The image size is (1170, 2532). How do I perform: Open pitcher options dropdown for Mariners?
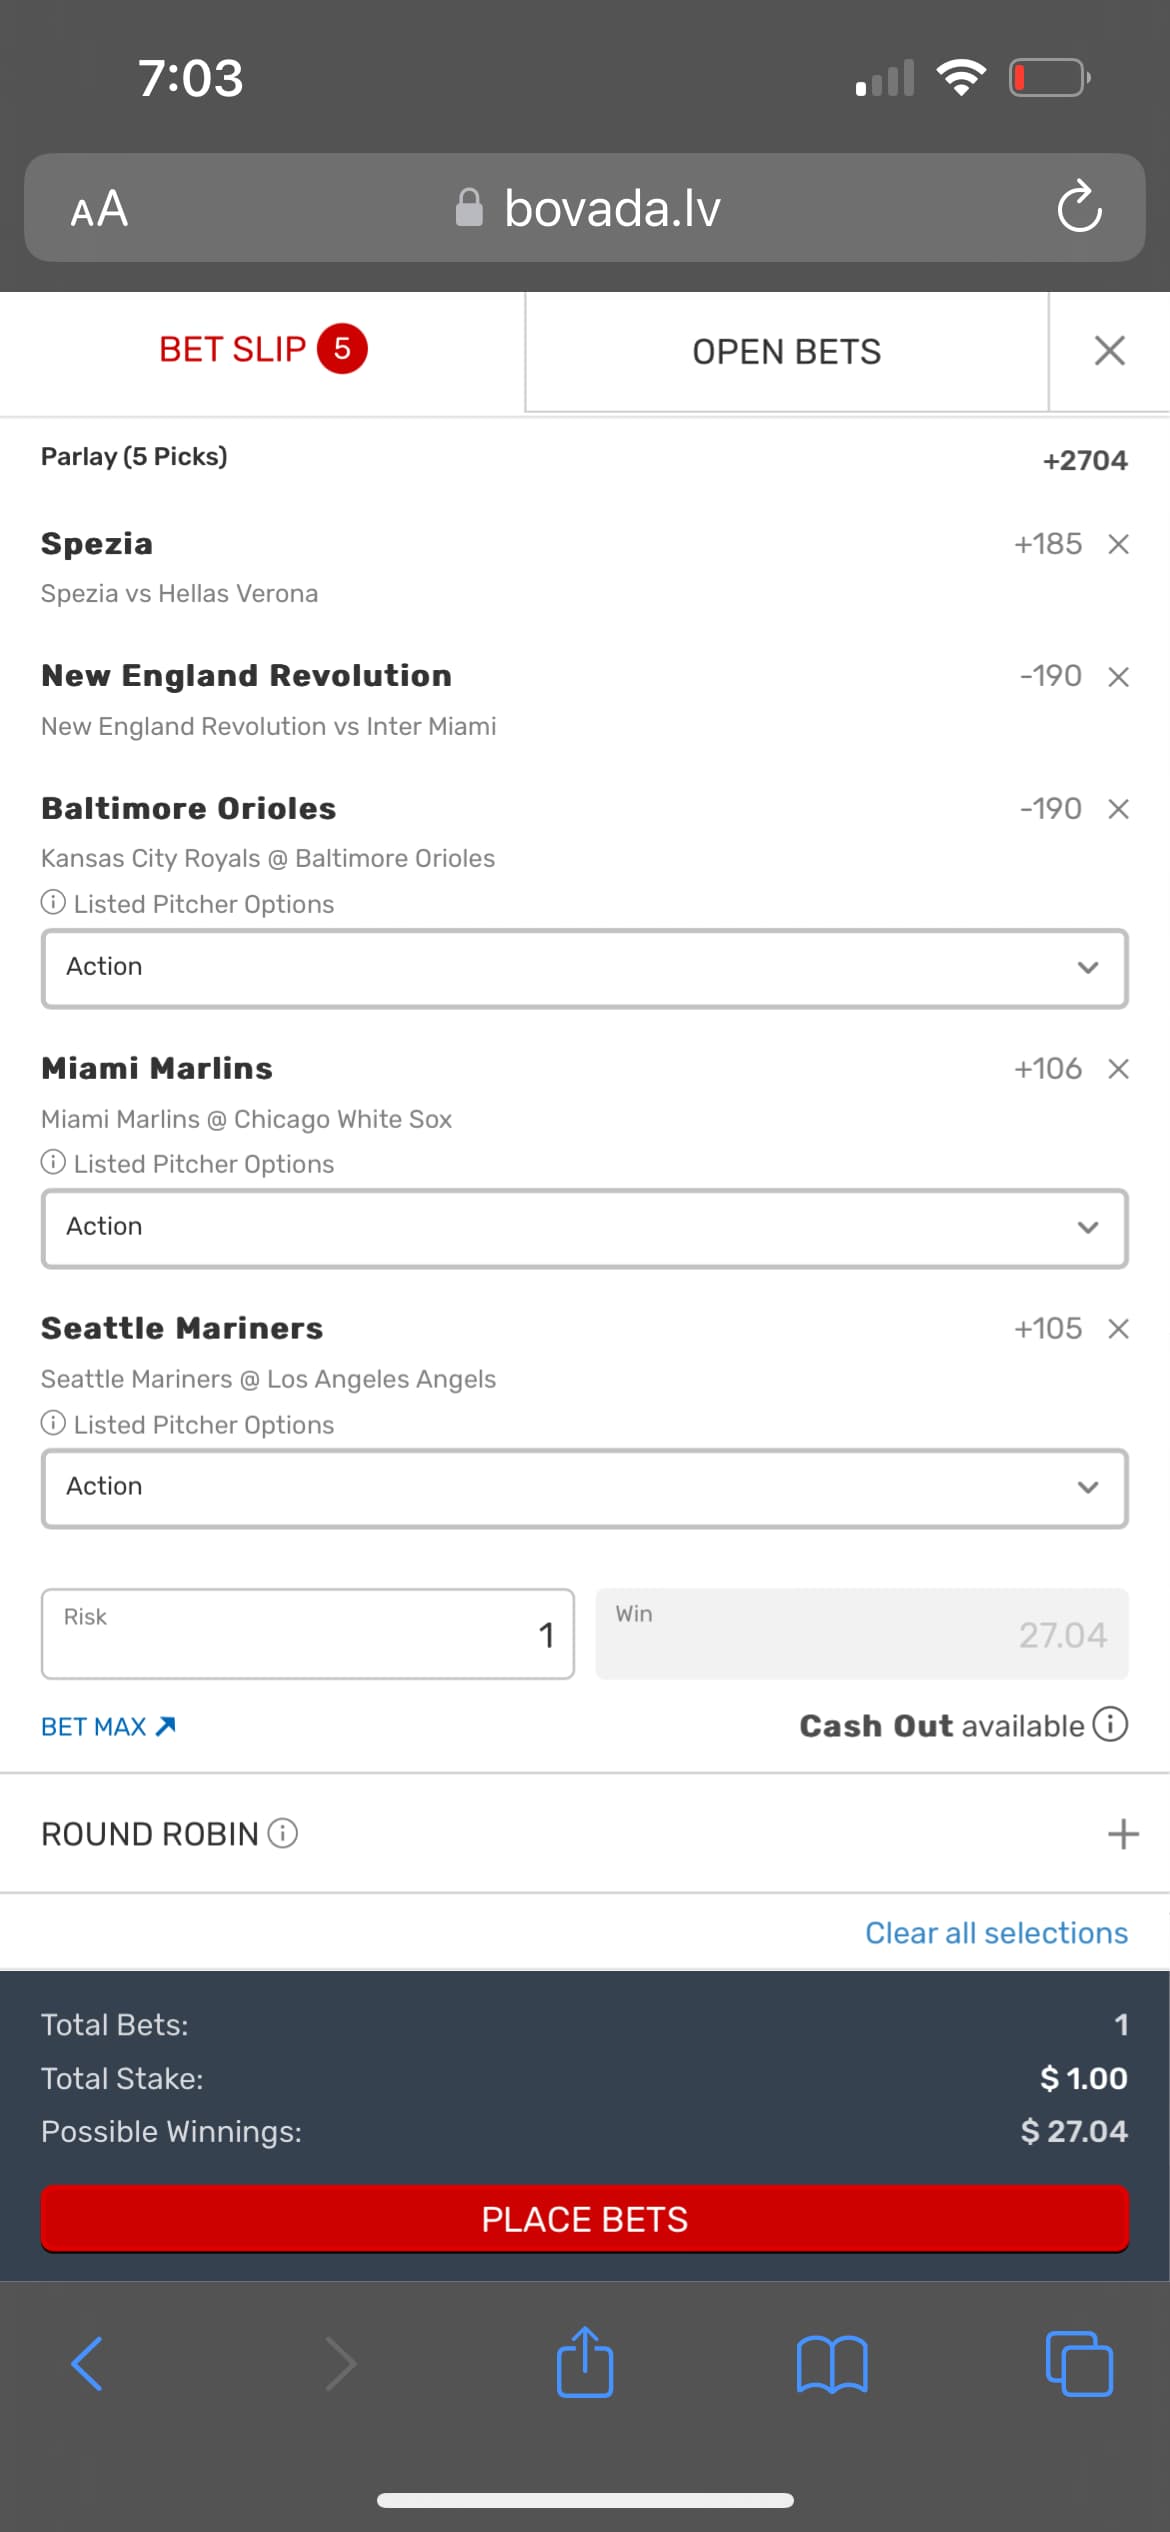coord(585,1488)
